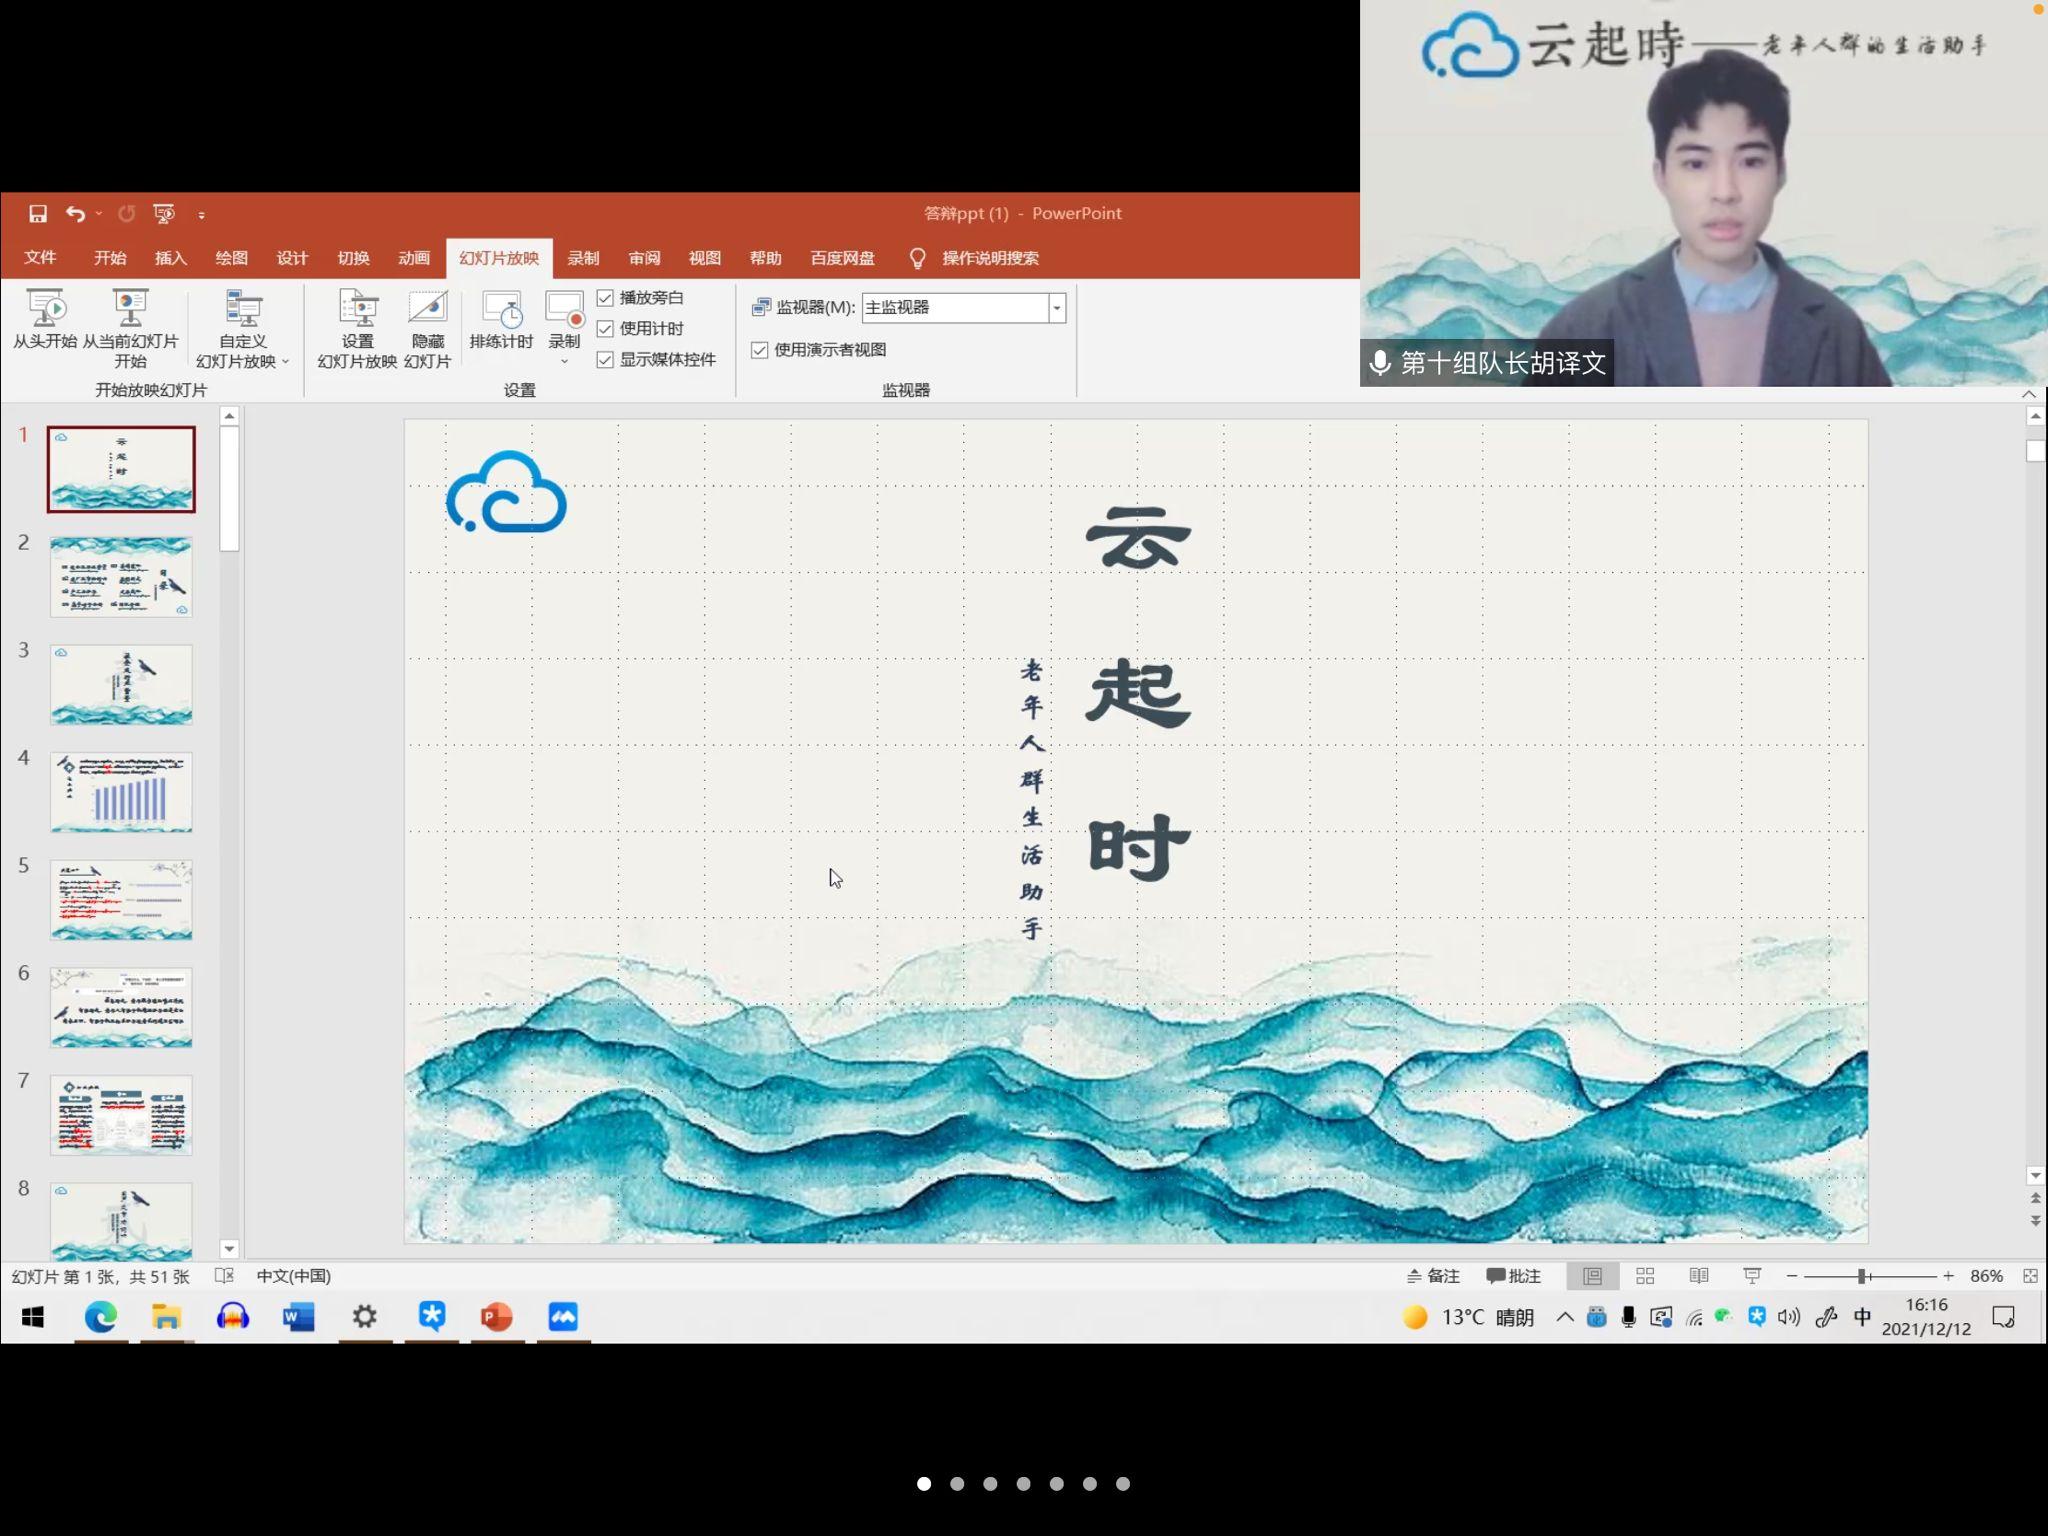Open 录制 button dropdown arrow

click(x=564, y=362)
